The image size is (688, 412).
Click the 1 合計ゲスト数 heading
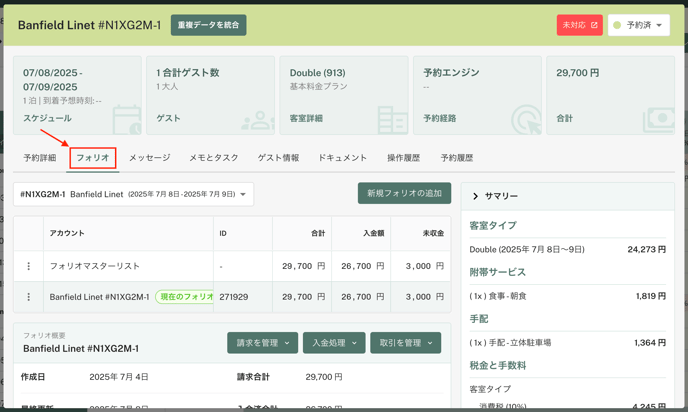[x=188, y=73]
